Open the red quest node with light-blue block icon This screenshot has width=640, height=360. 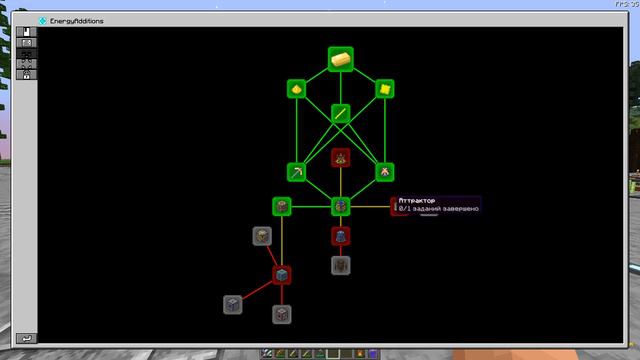pos(282,275)
